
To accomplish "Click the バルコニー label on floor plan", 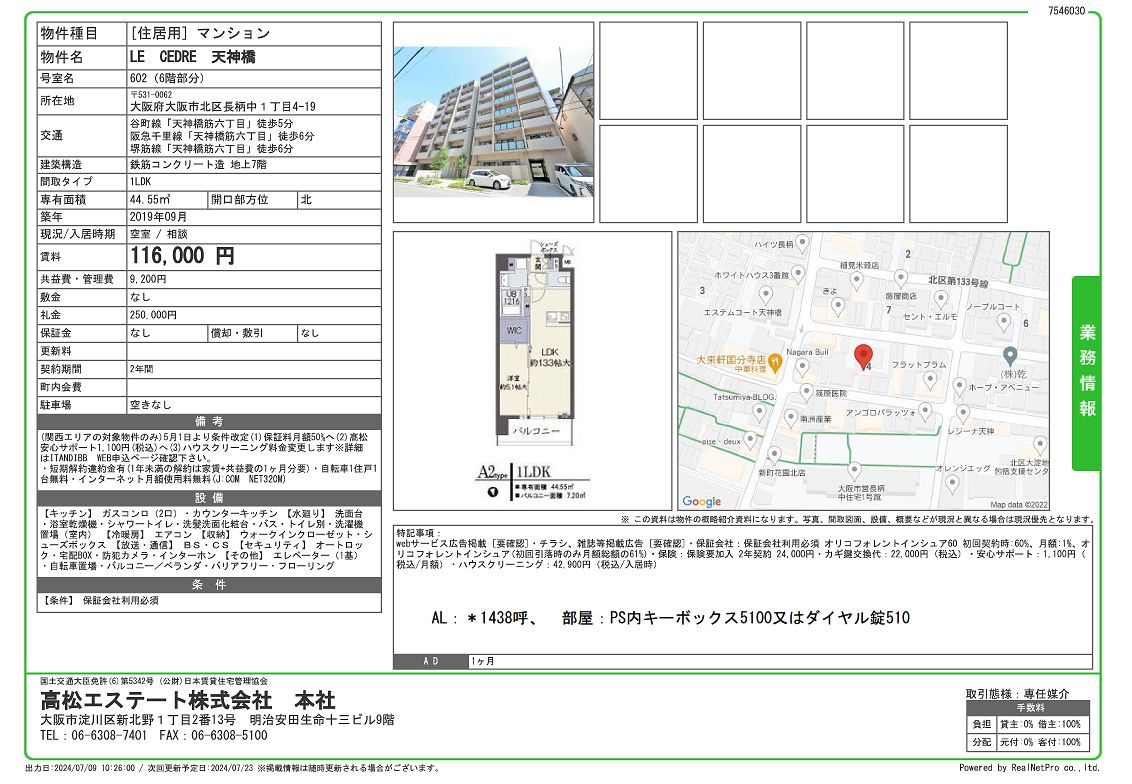I will pos(536,431).
